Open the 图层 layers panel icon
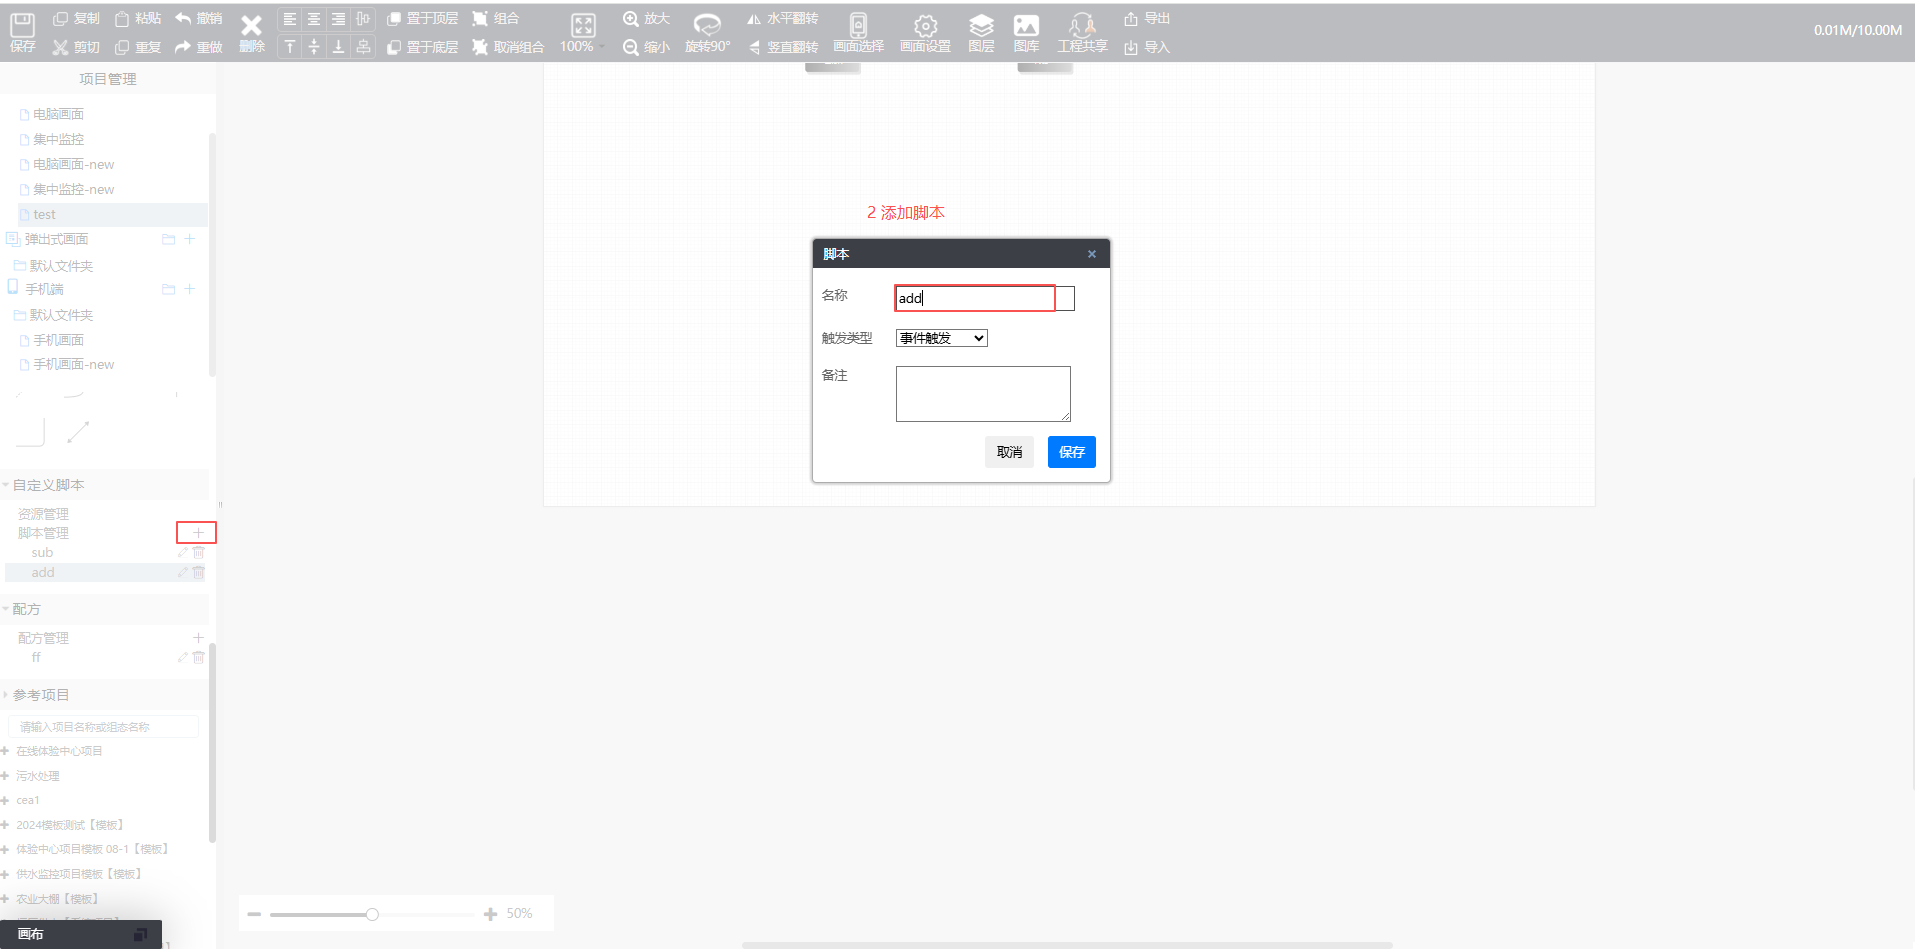Viewport: 1915px width, 949px height. (981, 26)
